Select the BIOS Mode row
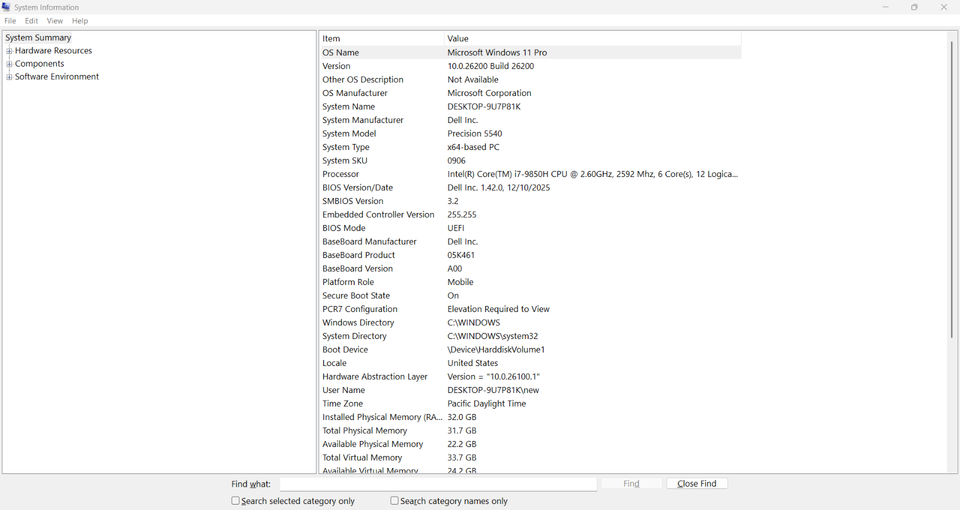 point(530,228)
